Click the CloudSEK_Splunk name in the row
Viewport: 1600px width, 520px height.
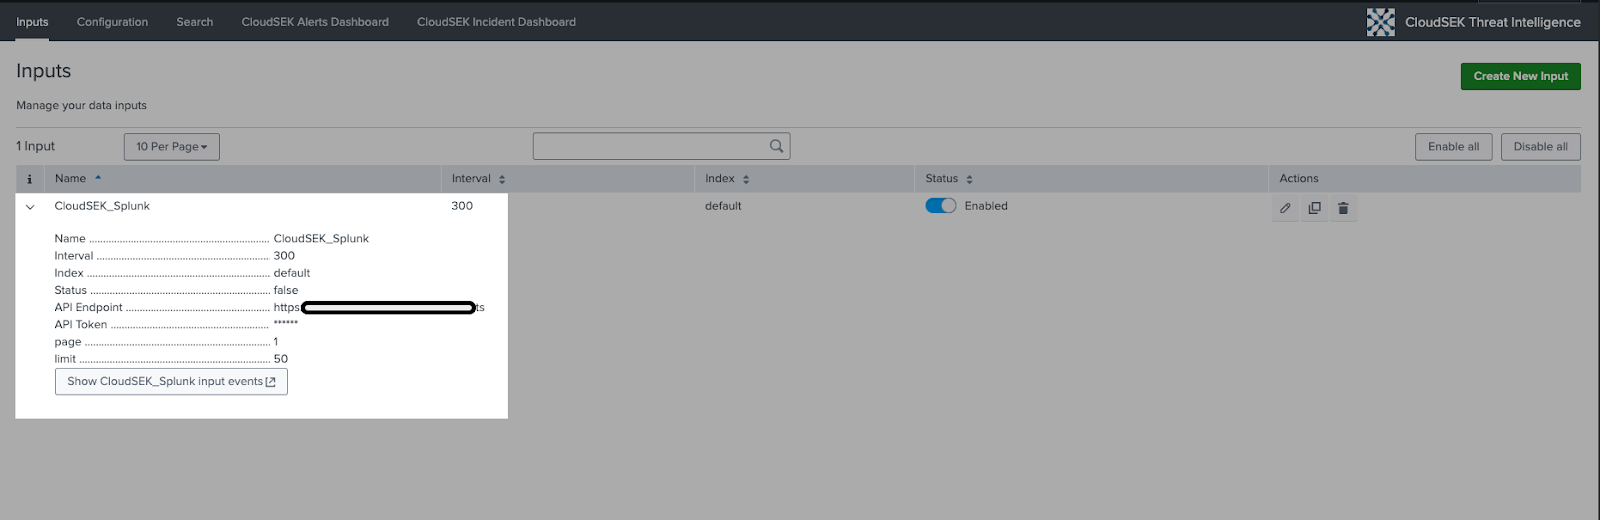pyautogui.click(x=102, y=206)
